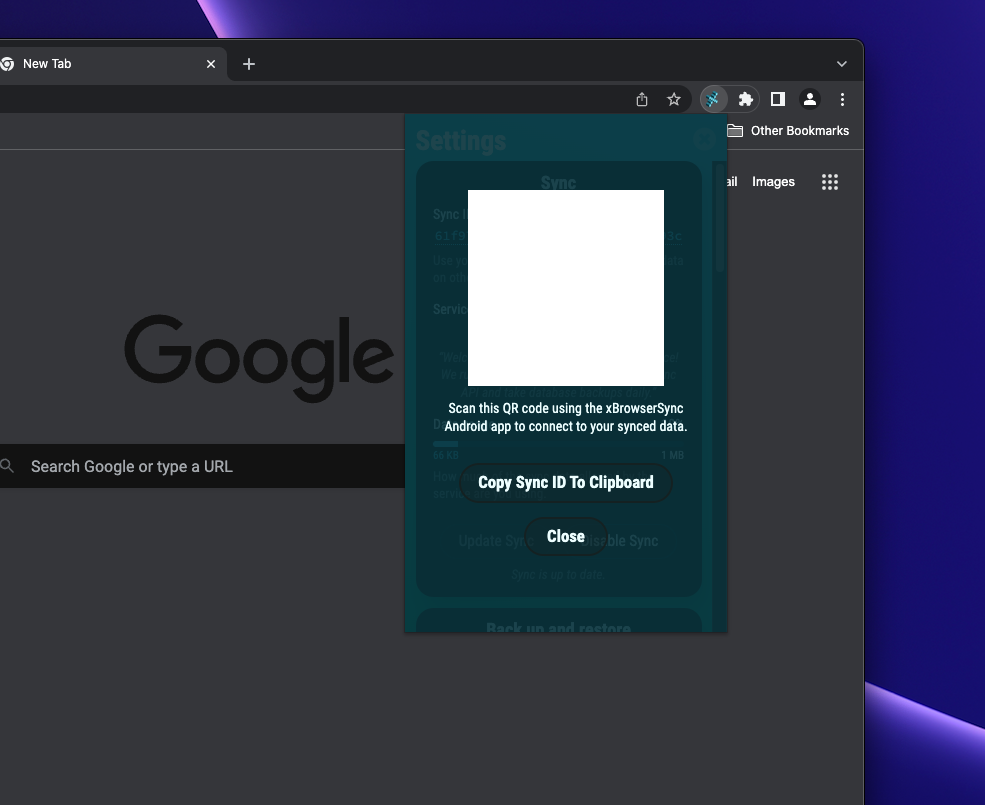Click the share icon in the toolbar

(641, 99)
